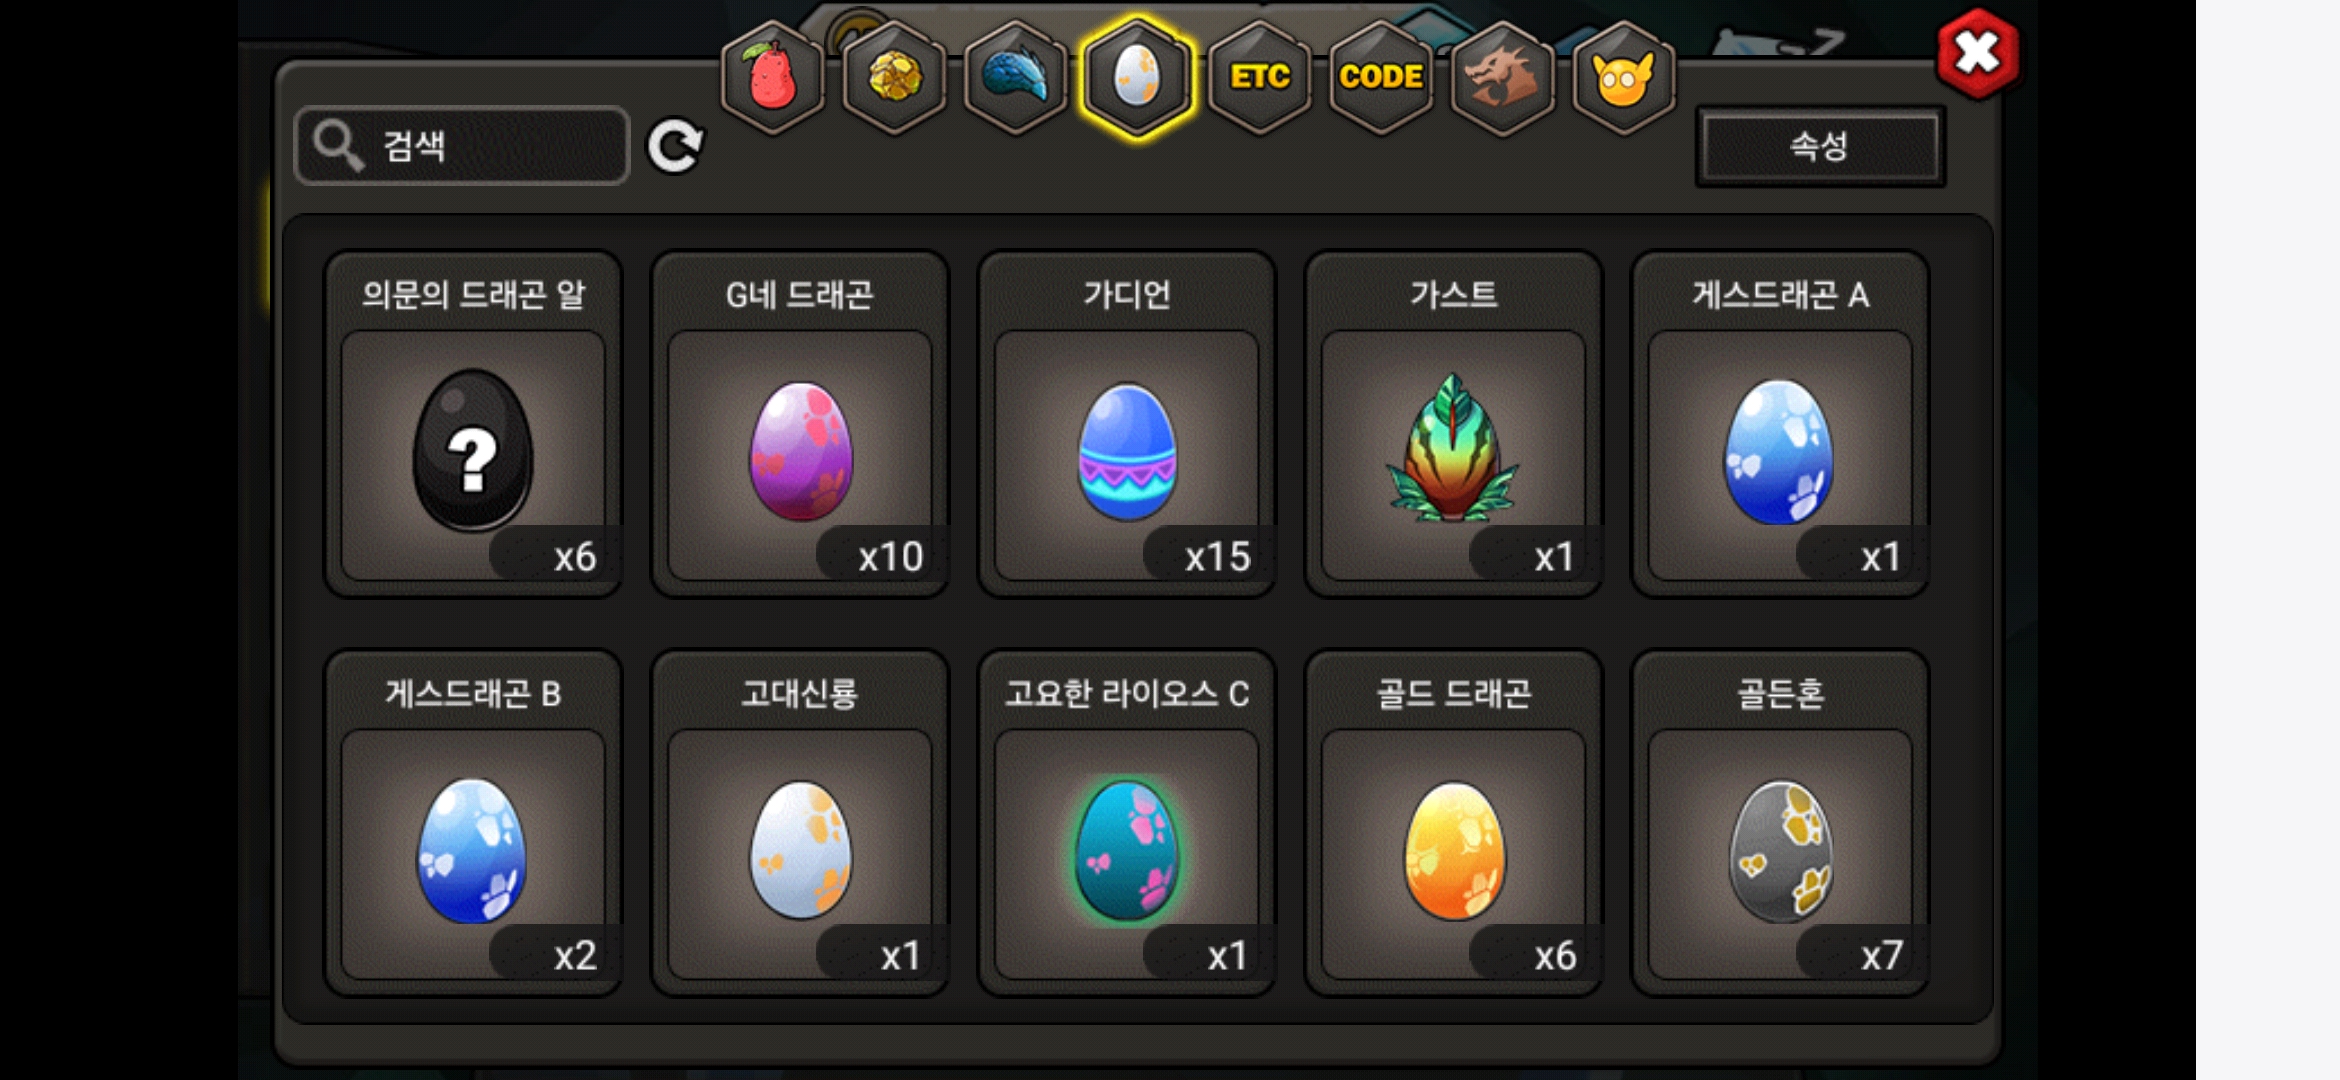This screenshot has height=1080, width=2340.
Task: Close the inventory with the red X
Action: (1977, 54)
